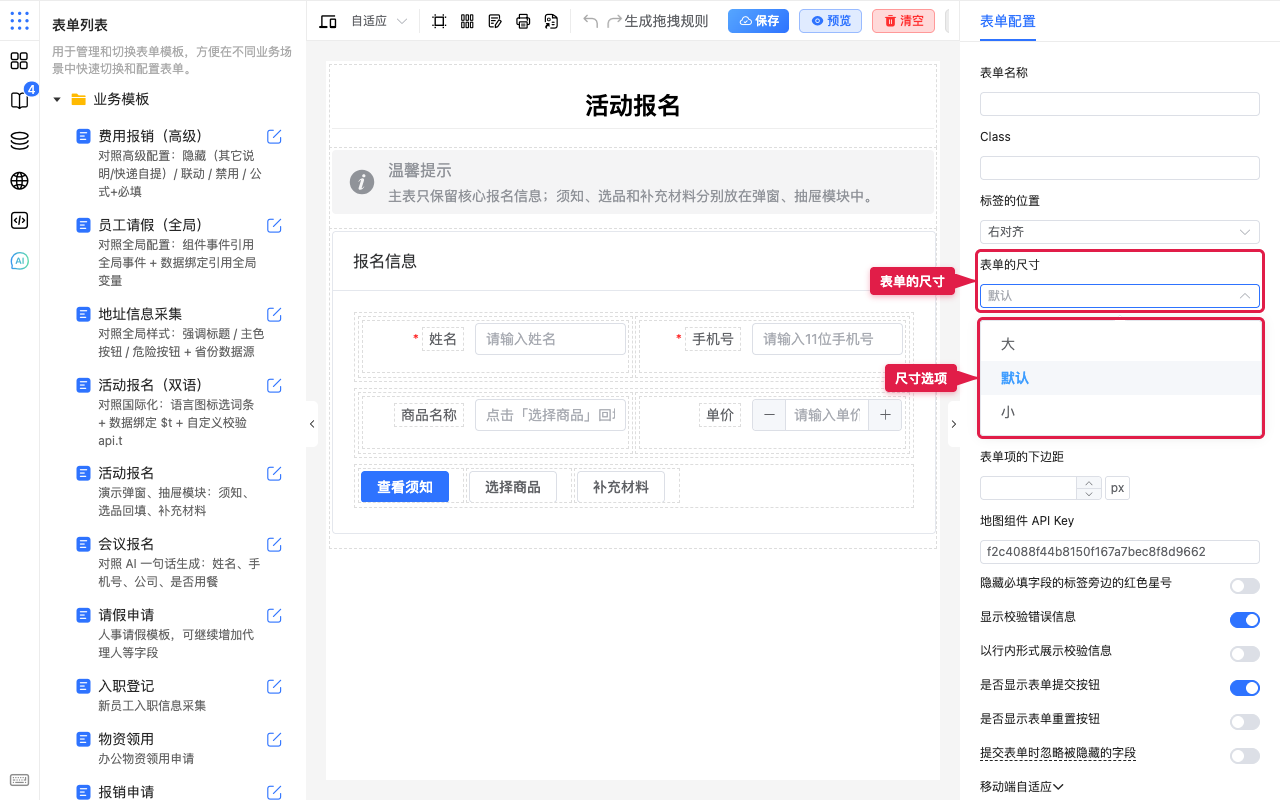Screen dimensions: 1280x800
Task: Click the note-with-pencil icon in toolbar
Action: click(495, 21)
